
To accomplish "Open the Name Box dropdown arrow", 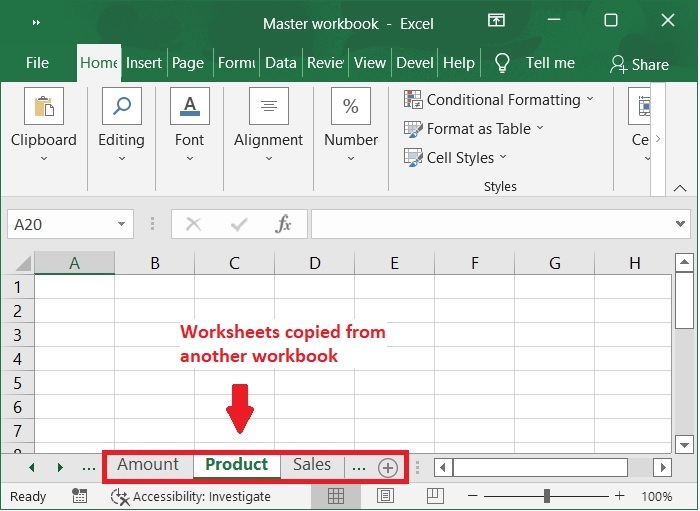I will [121, 224].
